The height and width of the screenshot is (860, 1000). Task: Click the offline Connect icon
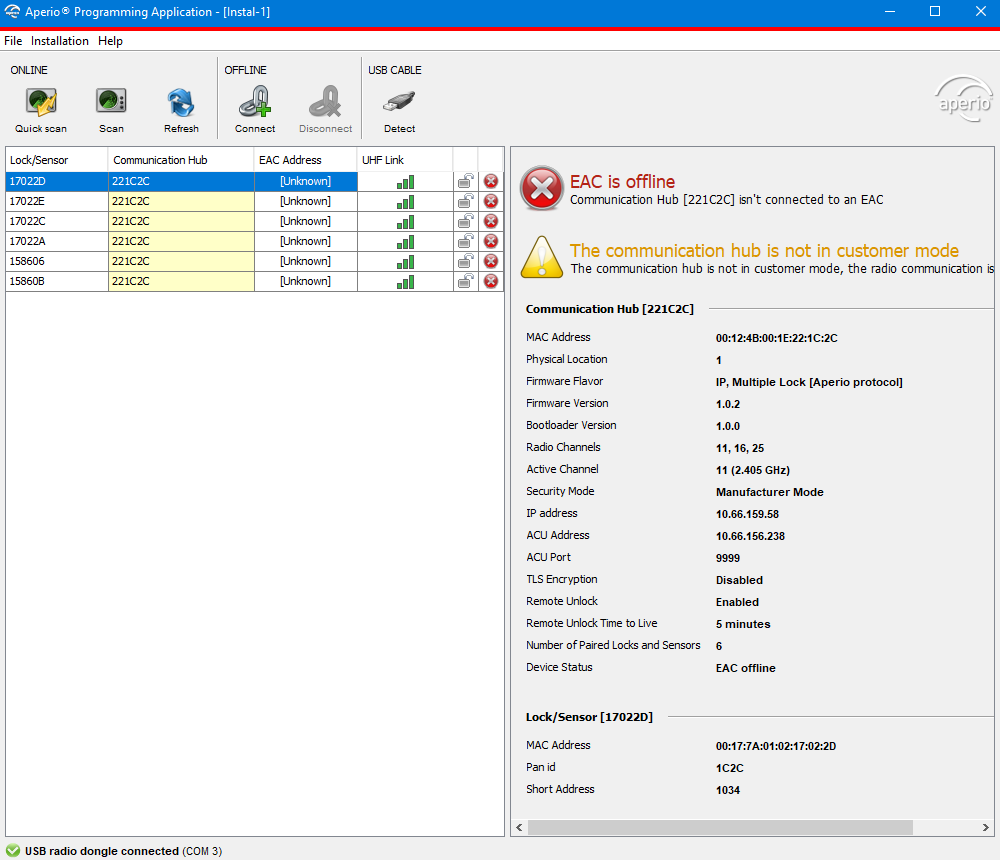click(x=255, y=103)
